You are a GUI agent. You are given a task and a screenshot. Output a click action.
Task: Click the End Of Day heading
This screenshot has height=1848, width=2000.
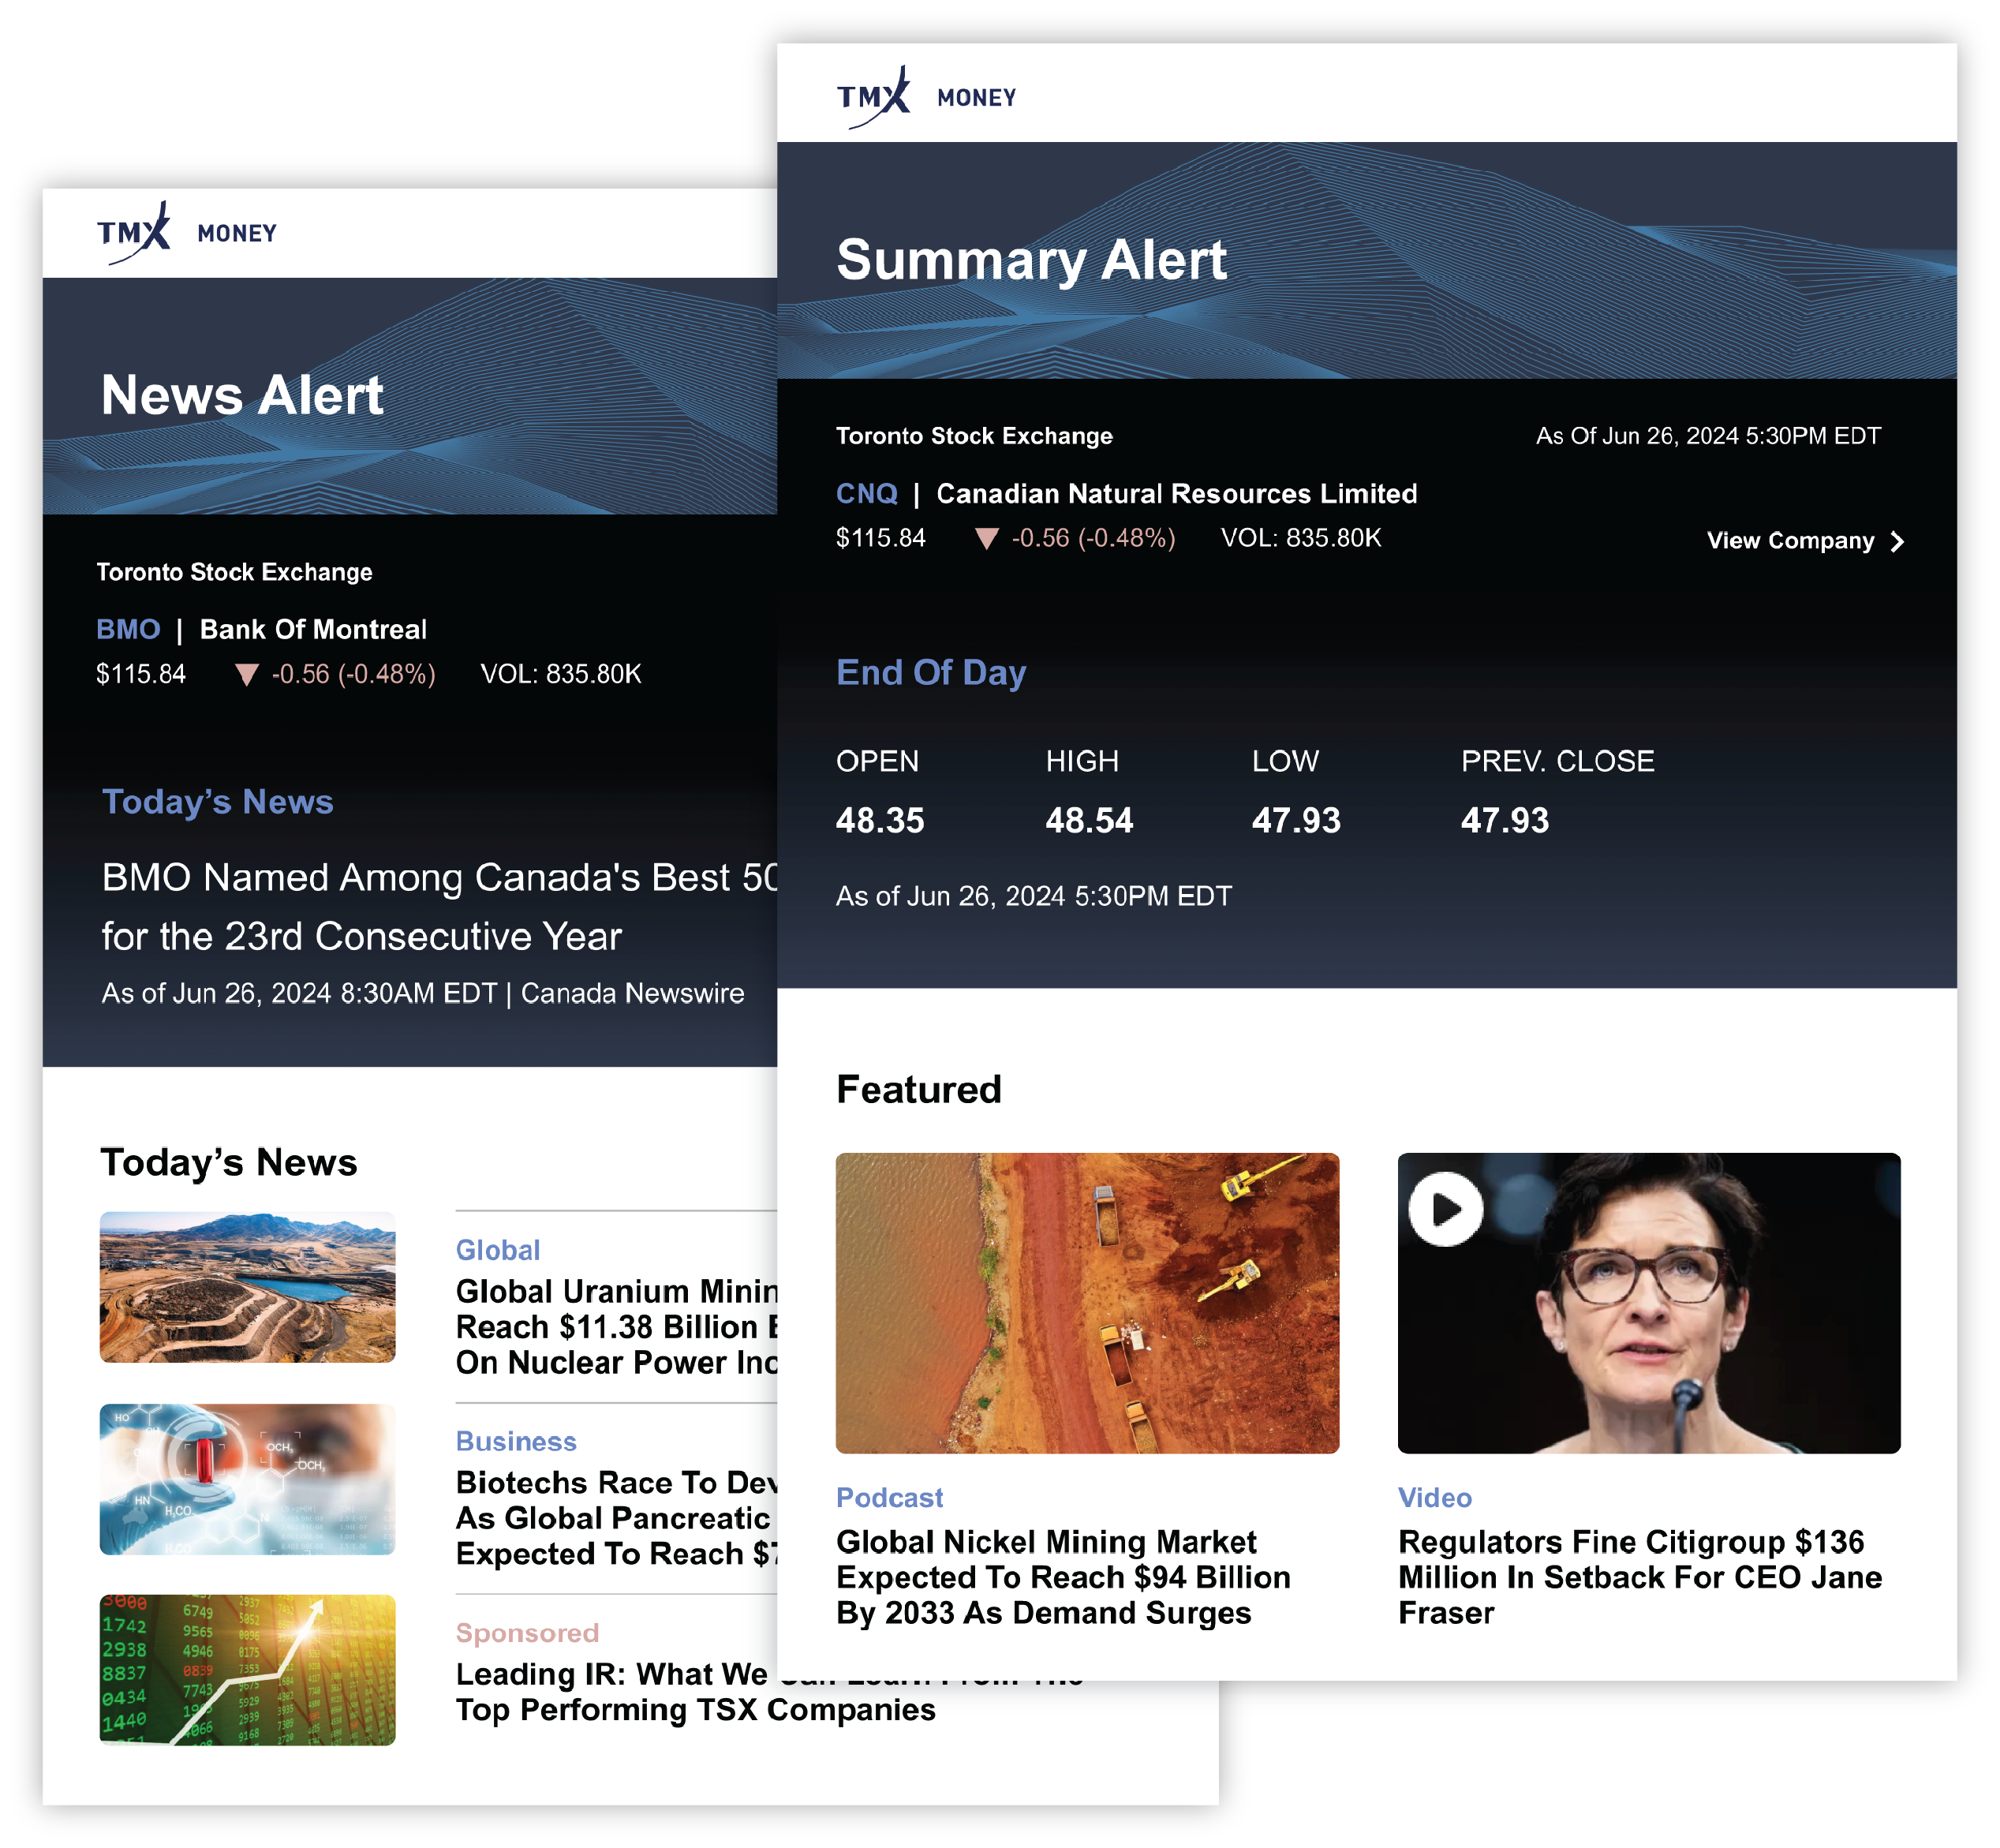pos(931,672)
